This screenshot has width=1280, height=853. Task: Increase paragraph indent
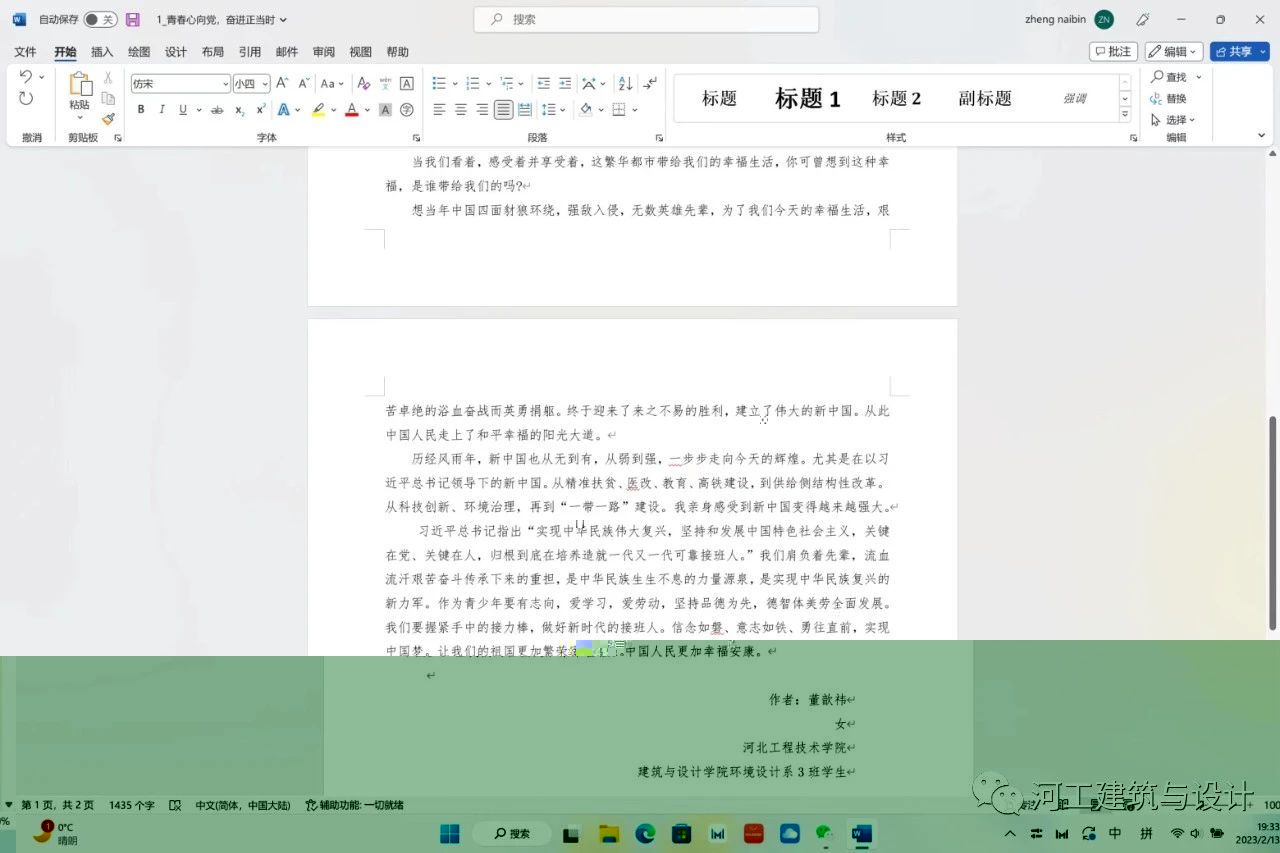coord(565,84)
